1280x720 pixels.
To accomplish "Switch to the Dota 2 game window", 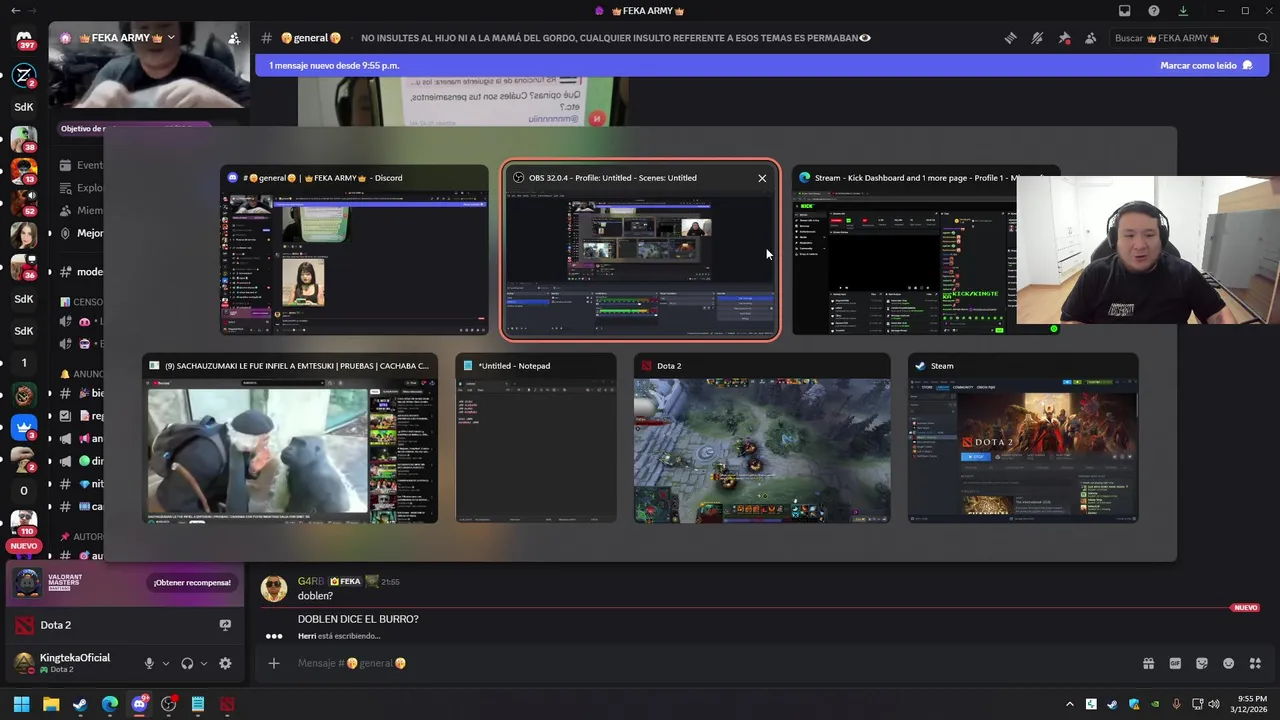I will tap(762, 438).
